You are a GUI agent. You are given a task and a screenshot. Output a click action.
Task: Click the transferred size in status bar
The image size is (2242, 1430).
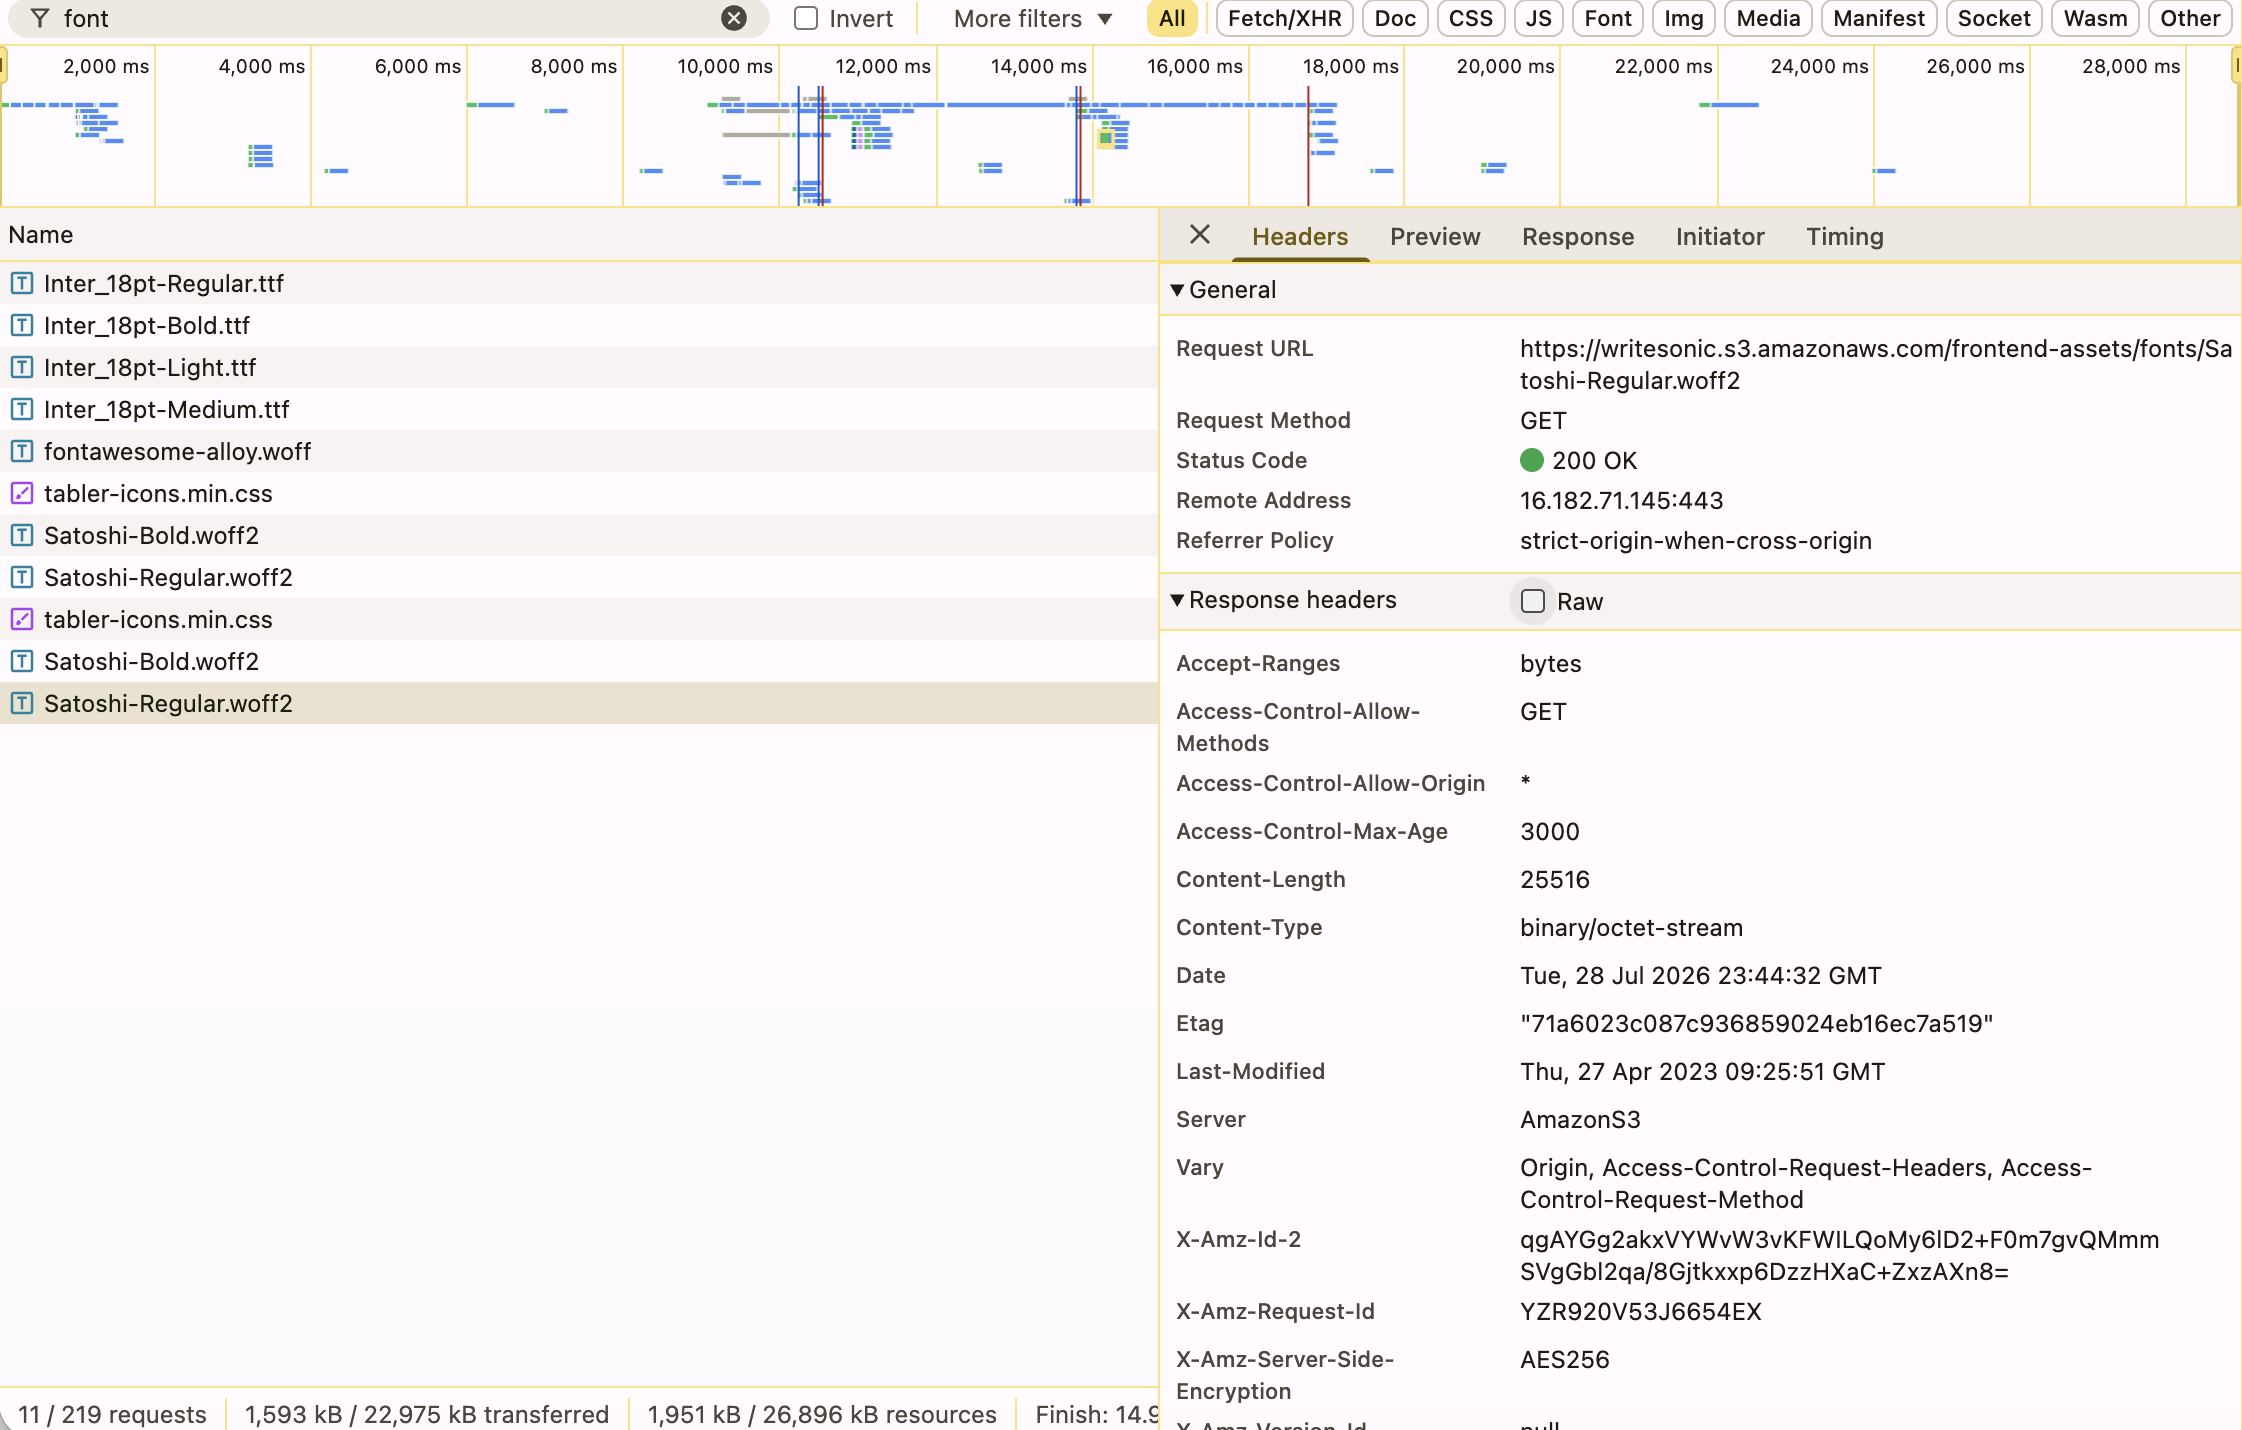(x=427, y=1414)
